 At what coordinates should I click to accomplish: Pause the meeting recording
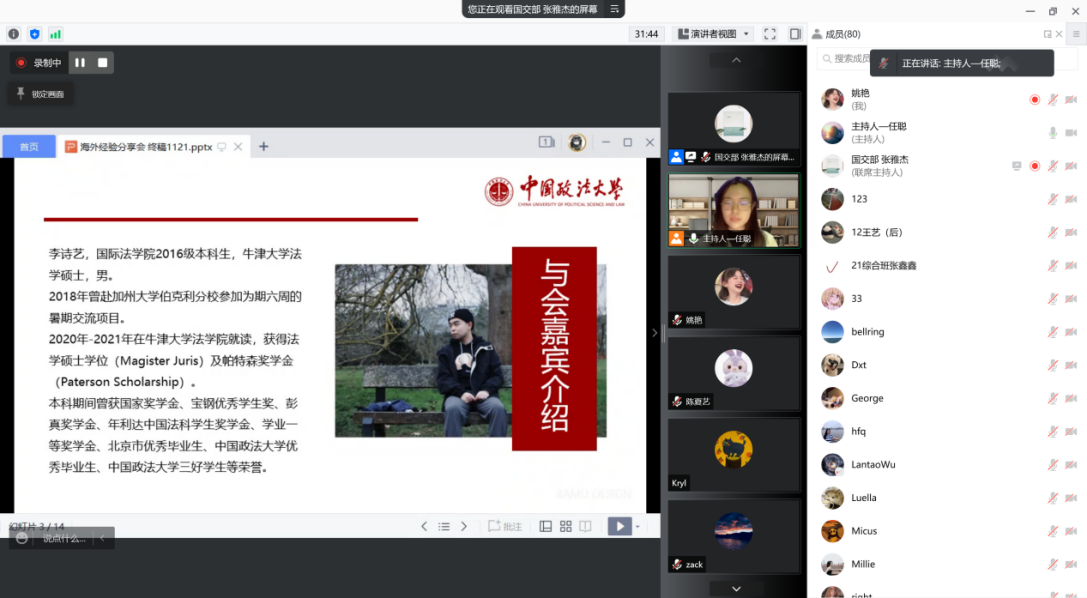pos(80,63)
